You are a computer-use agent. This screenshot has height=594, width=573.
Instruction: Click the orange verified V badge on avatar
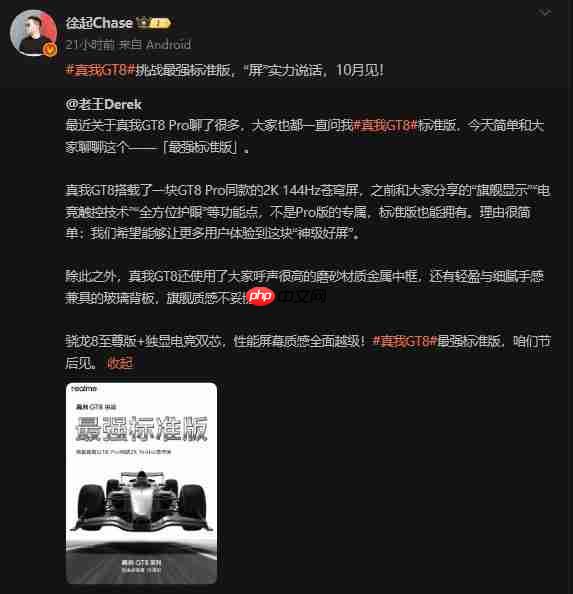pos(50,50)
